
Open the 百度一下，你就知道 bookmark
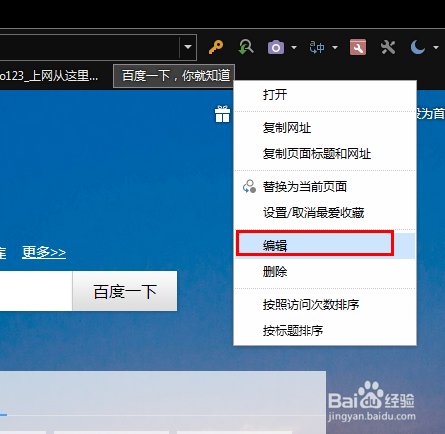point(174,76)
